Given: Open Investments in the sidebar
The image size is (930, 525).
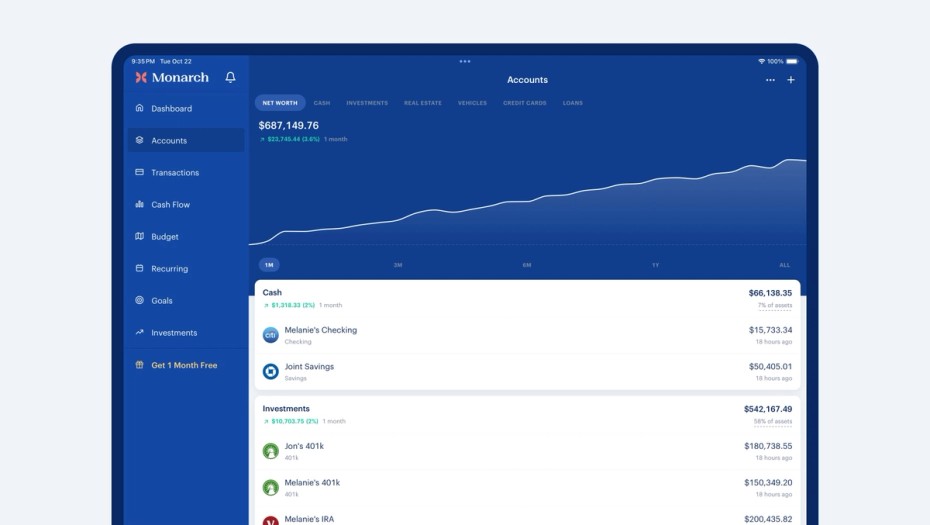Looking at the screenshot, I should 174,333.
